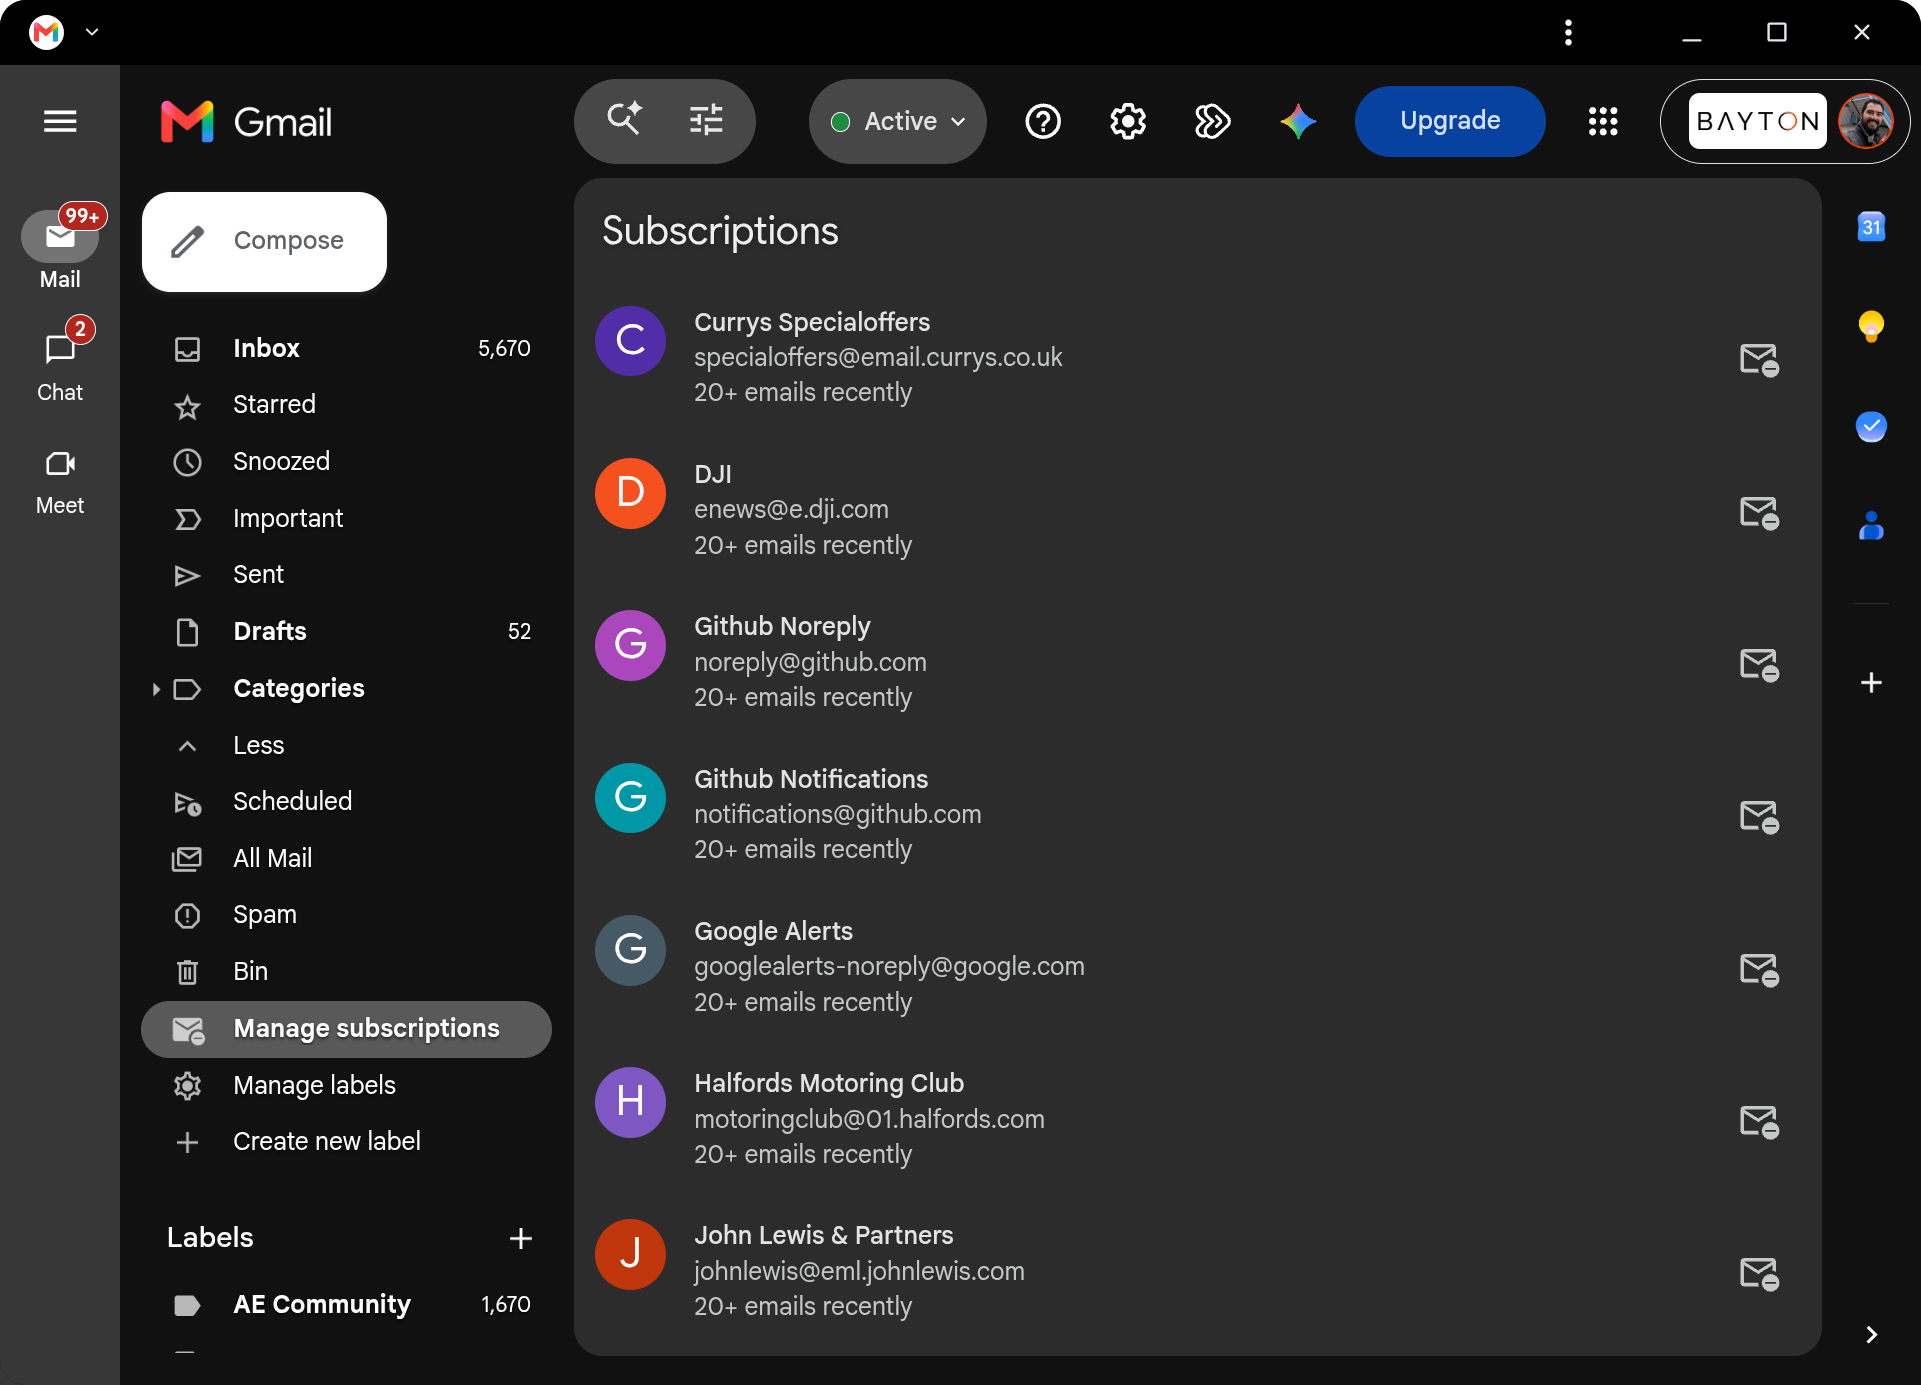Unsubscribe from Github Noreply

(1759, 664)
